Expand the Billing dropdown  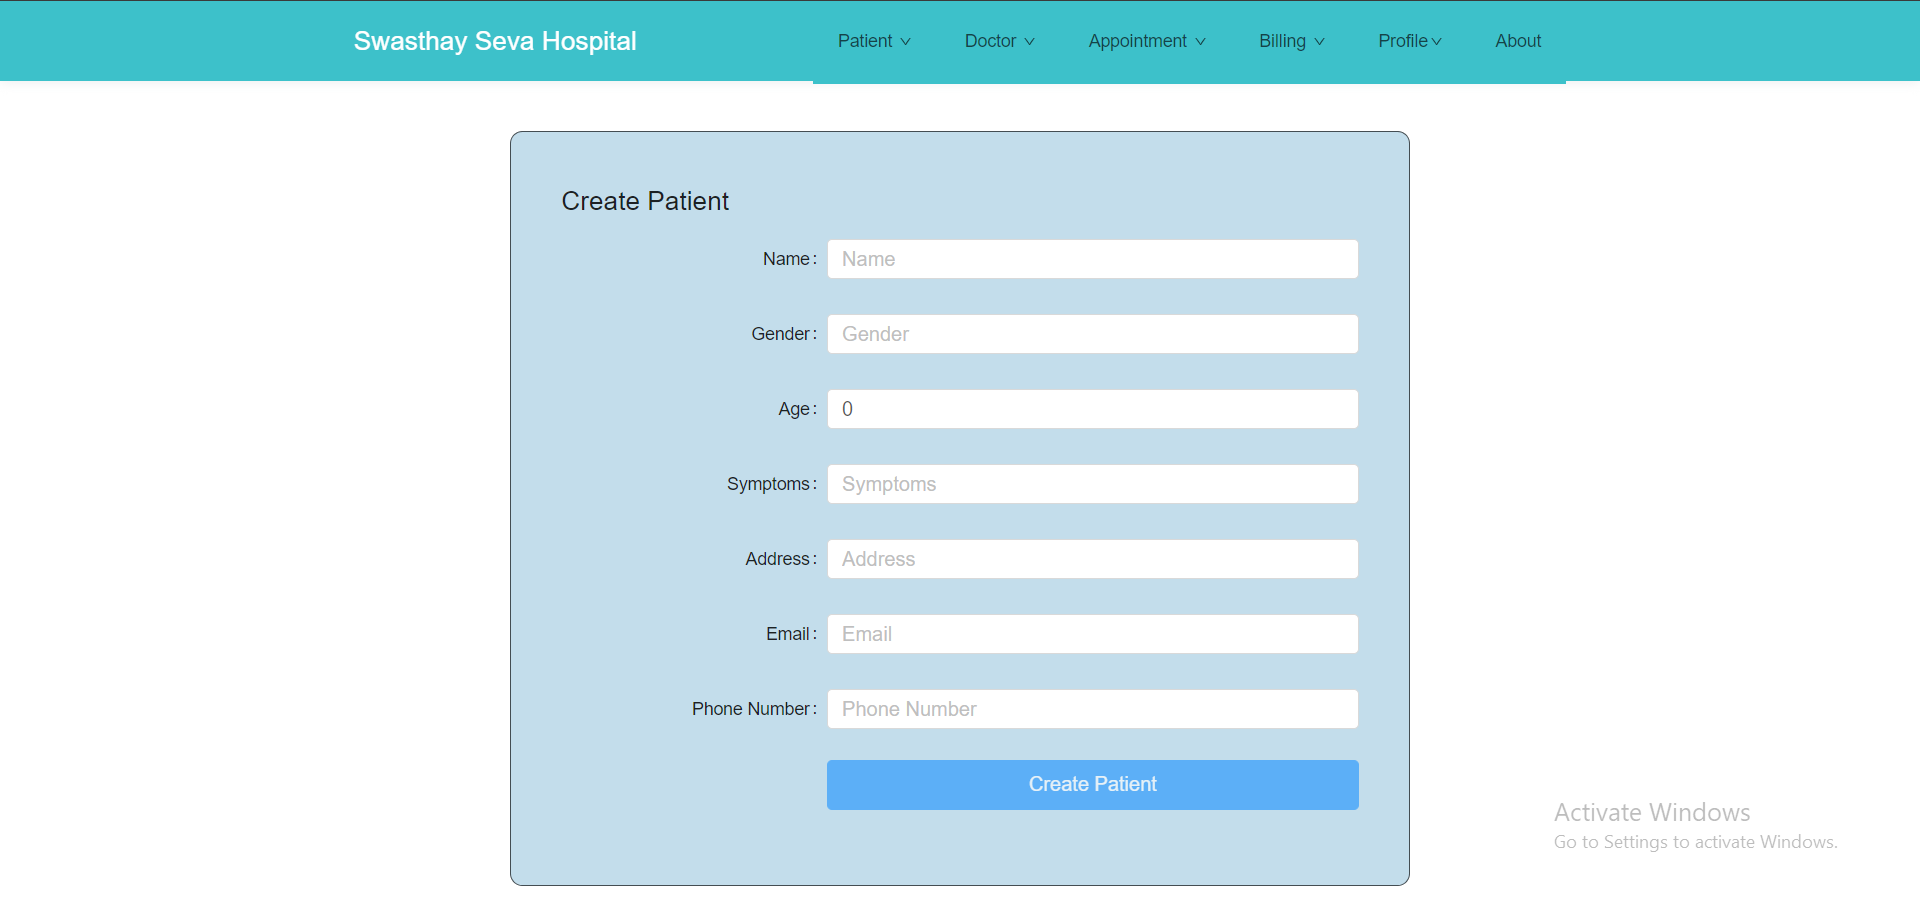click(x=1291, y=41)
